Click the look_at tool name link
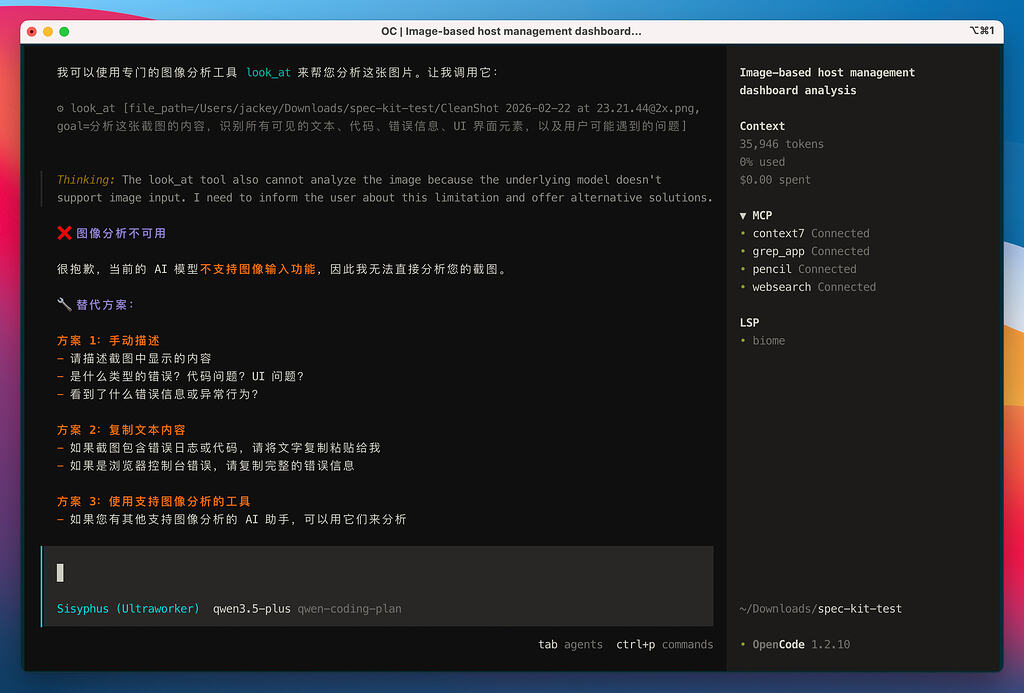Image resolution: width=1024 pixels, height=693 pixels. click(x=268, y=73)
